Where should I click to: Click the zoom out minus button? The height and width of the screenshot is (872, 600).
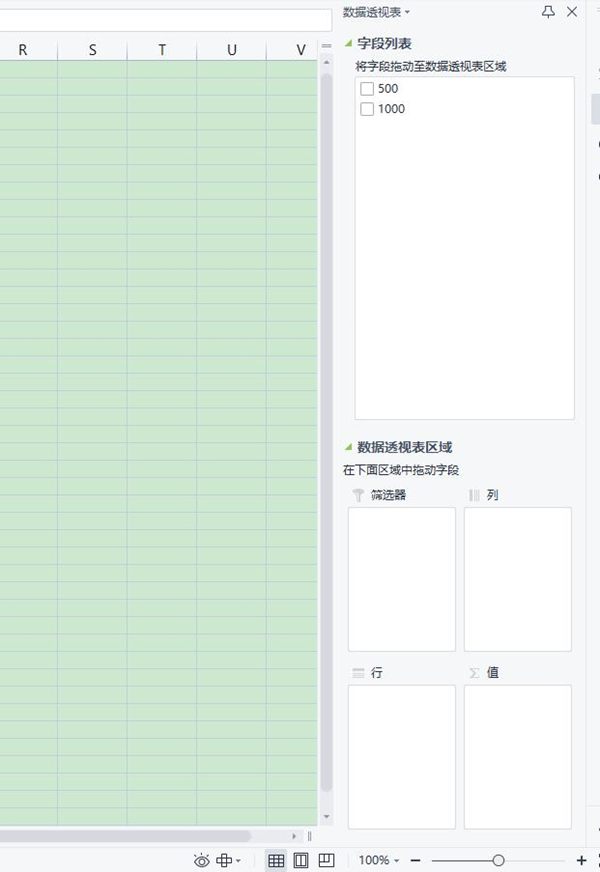415,860
